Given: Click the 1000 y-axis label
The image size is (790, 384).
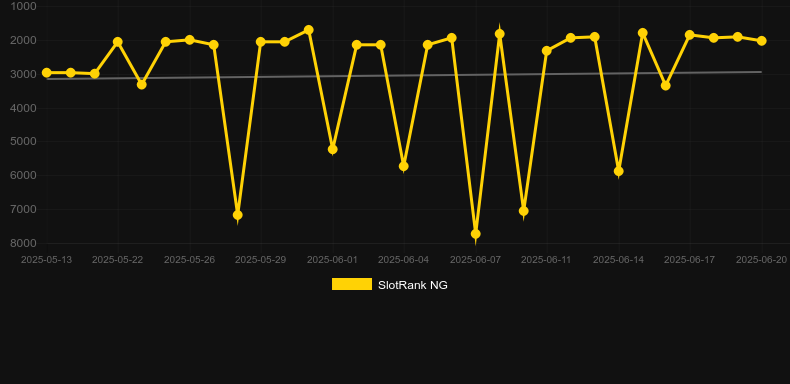Looking at the screenshot, I should (24, 6).
